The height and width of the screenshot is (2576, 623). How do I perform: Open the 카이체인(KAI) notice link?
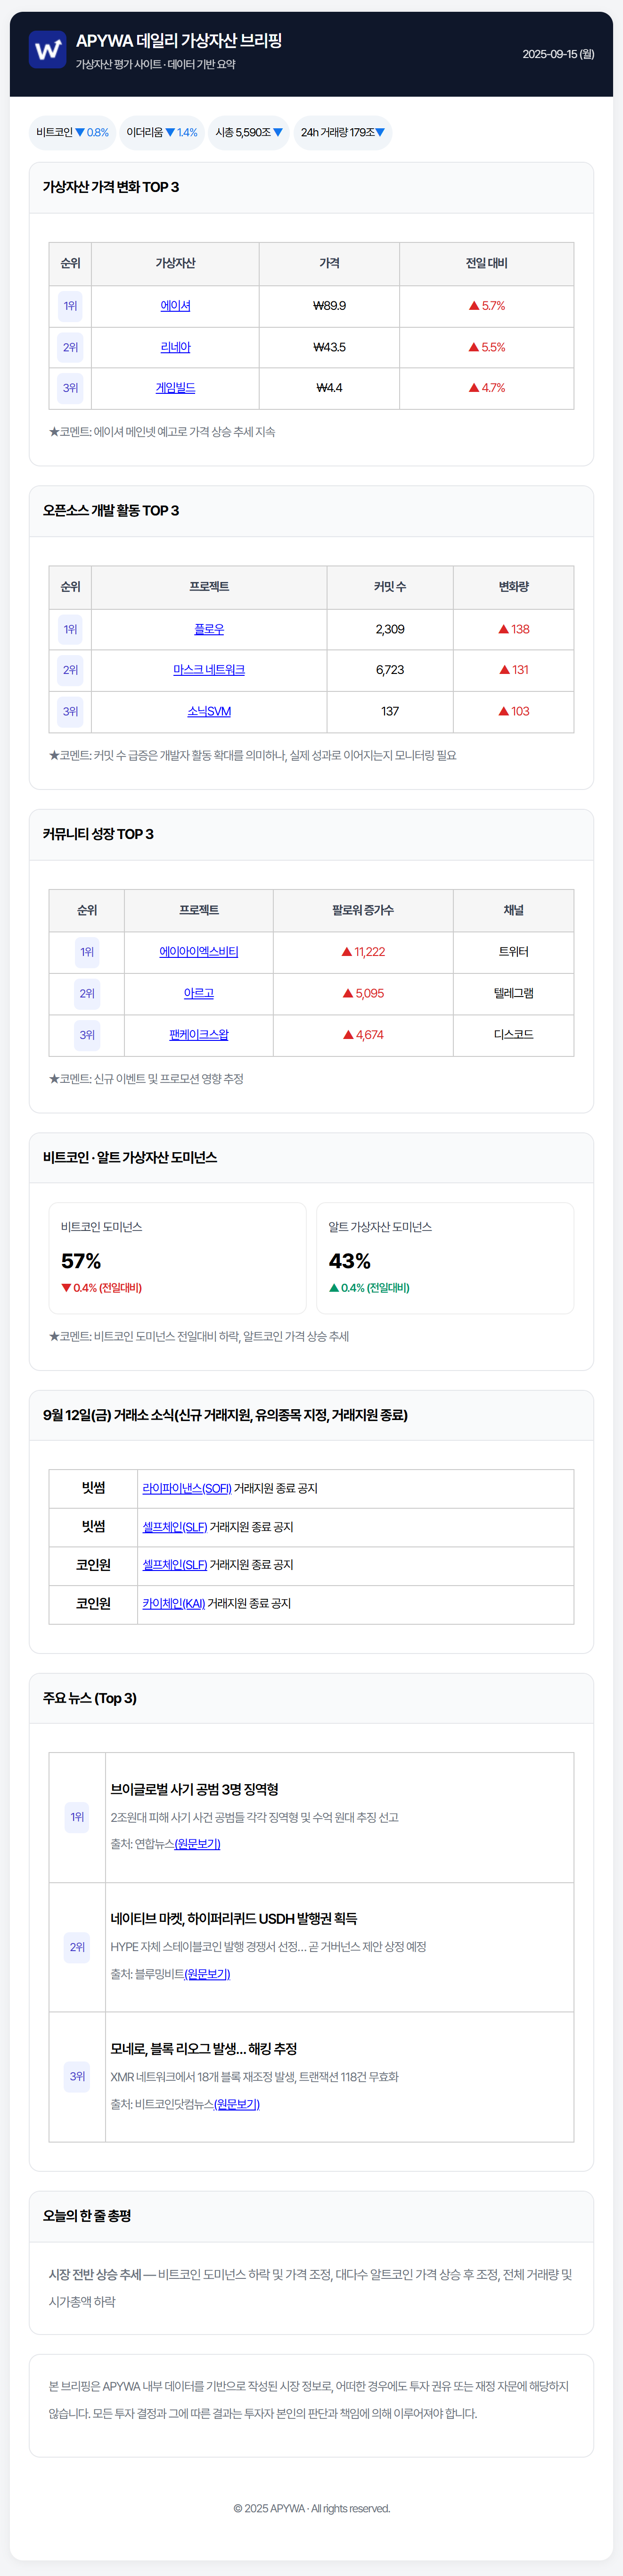click(x=174, y=1603)
